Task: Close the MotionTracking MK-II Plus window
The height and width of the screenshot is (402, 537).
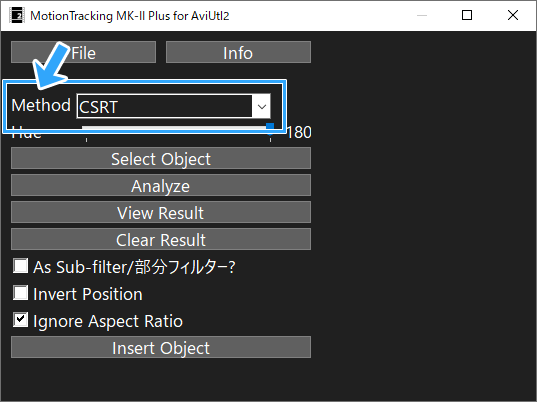Action: [513, 16]
